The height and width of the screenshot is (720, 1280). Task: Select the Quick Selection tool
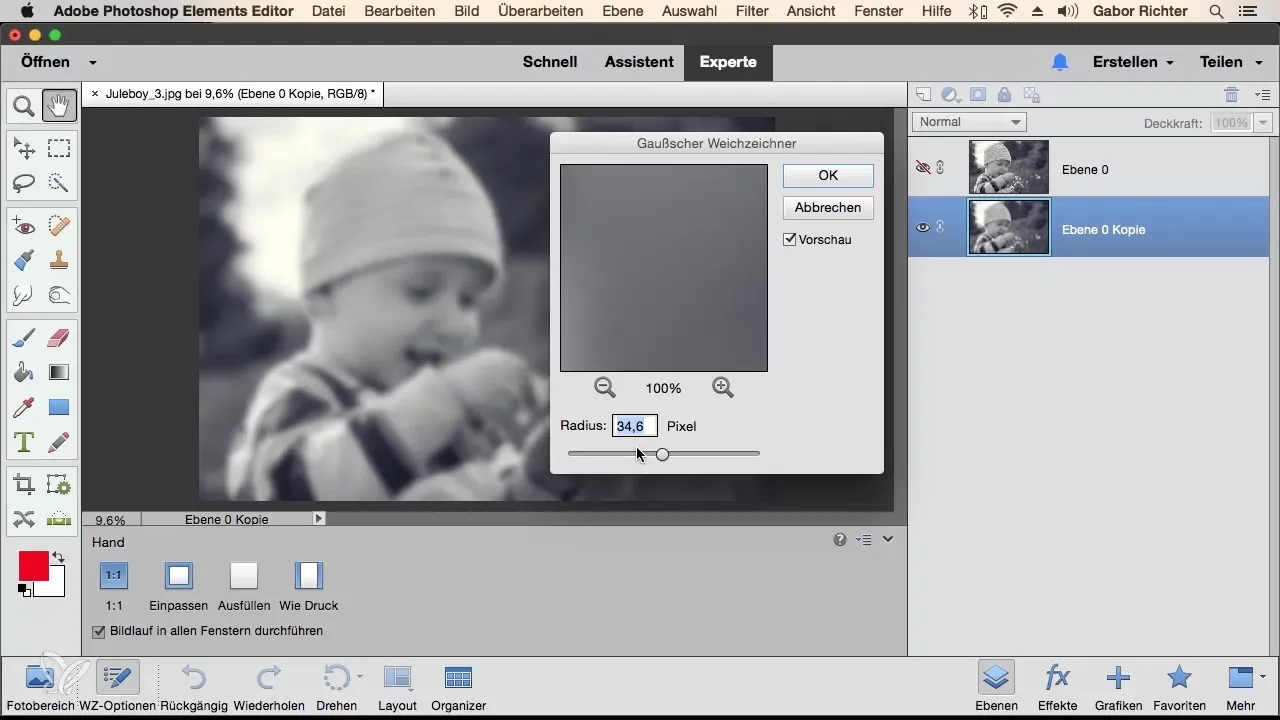pos(59,183)
